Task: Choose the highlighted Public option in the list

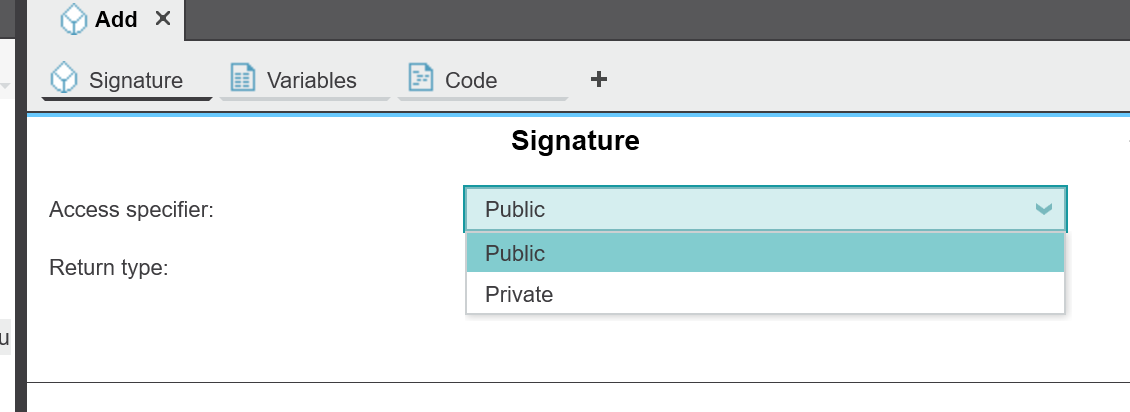Action: 765,253
